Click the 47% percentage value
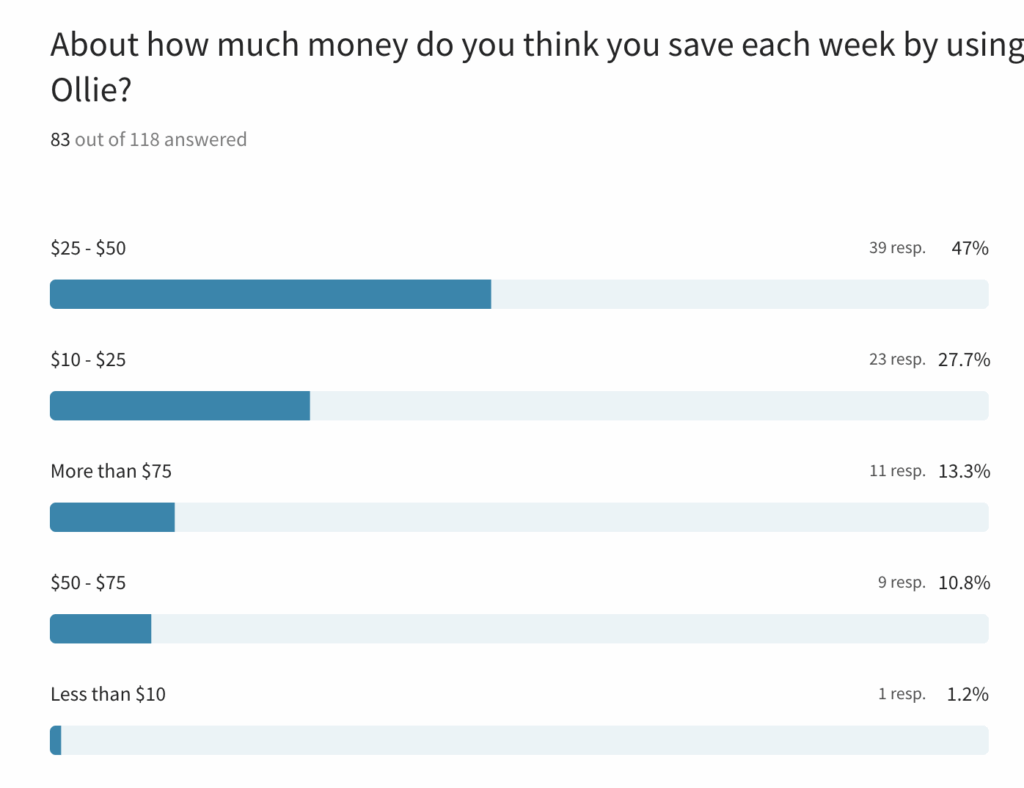 click(970, 248)
